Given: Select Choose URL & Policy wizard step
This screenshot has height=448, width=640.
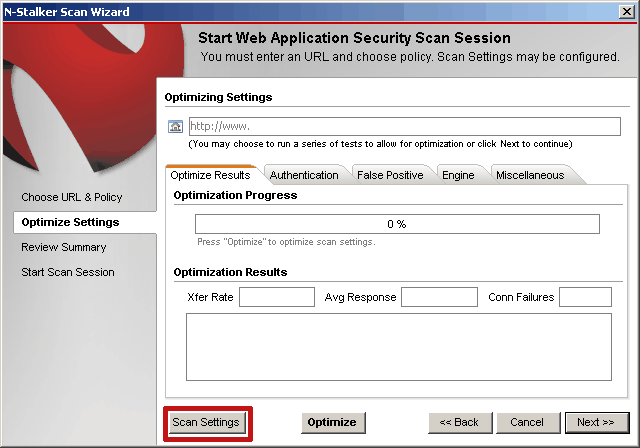Looking at the screenshot, I should [x=72, y=197].
